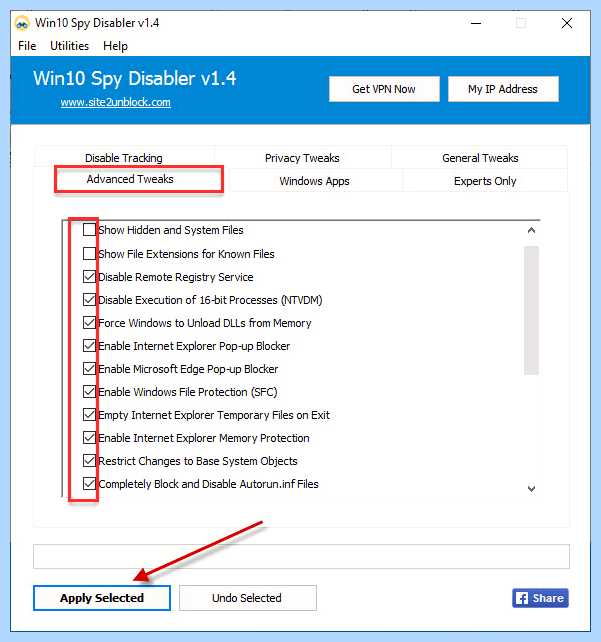Uncheck Completely Block and Disable Autorun.inf Files
Viewport: 601px width, 642px height.
click(x=89, y=484)
